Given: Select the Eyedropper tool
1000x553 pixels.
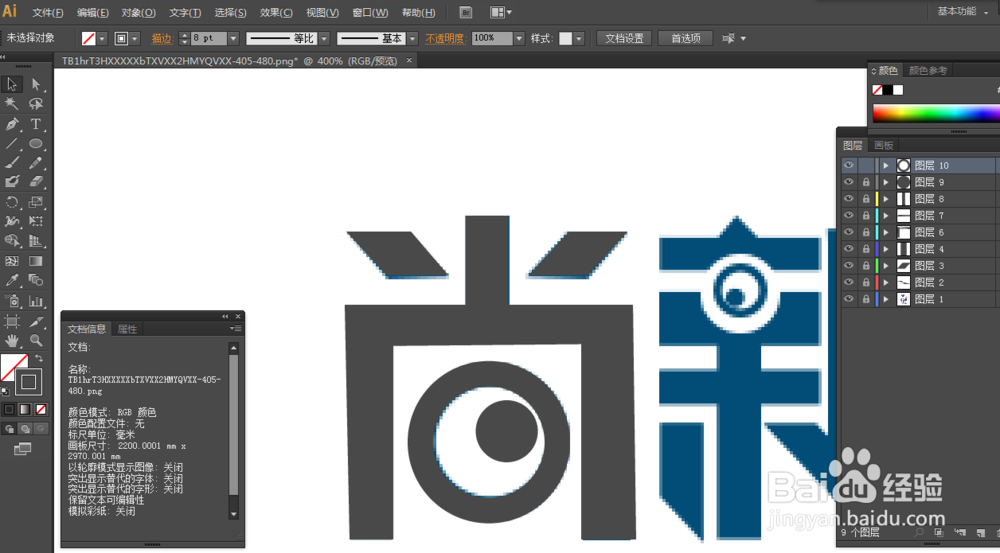Looking at the screenshot, I should click(x=11, y=280).
